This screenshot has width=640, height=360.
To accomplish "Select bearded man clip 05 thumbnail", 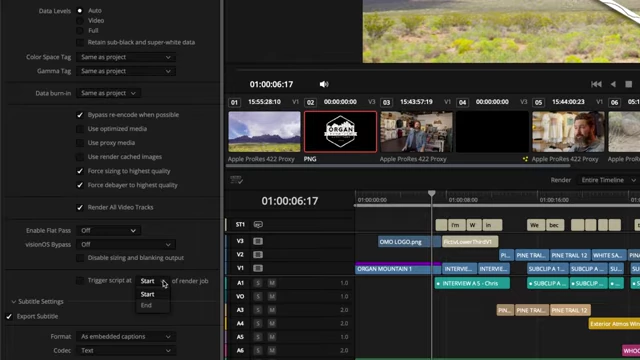I will (x=568, y=131).
